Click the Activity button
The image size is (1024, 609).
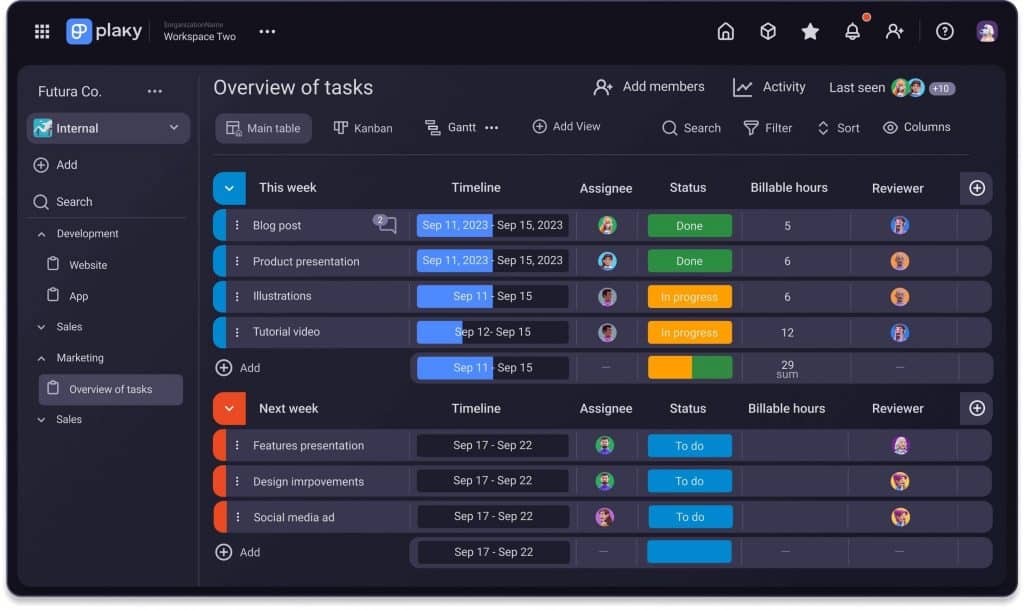tap(769, 87)
